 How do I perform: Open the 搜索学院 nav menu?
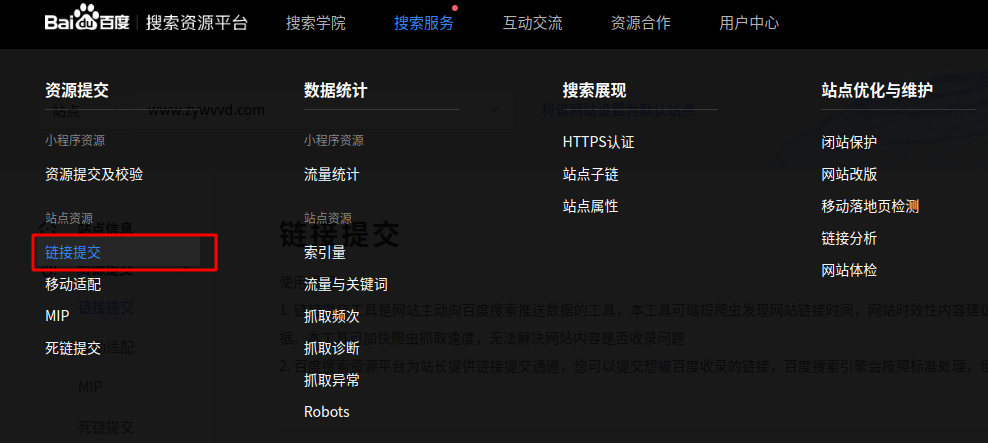tap(315, 23)
